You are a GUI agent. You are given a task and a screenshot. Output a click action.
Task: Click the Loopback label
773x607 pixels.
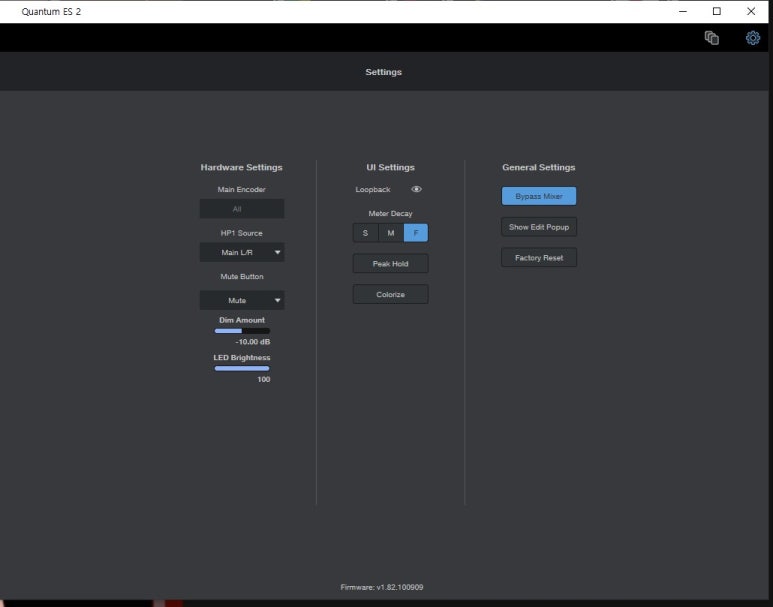point(373,189)
